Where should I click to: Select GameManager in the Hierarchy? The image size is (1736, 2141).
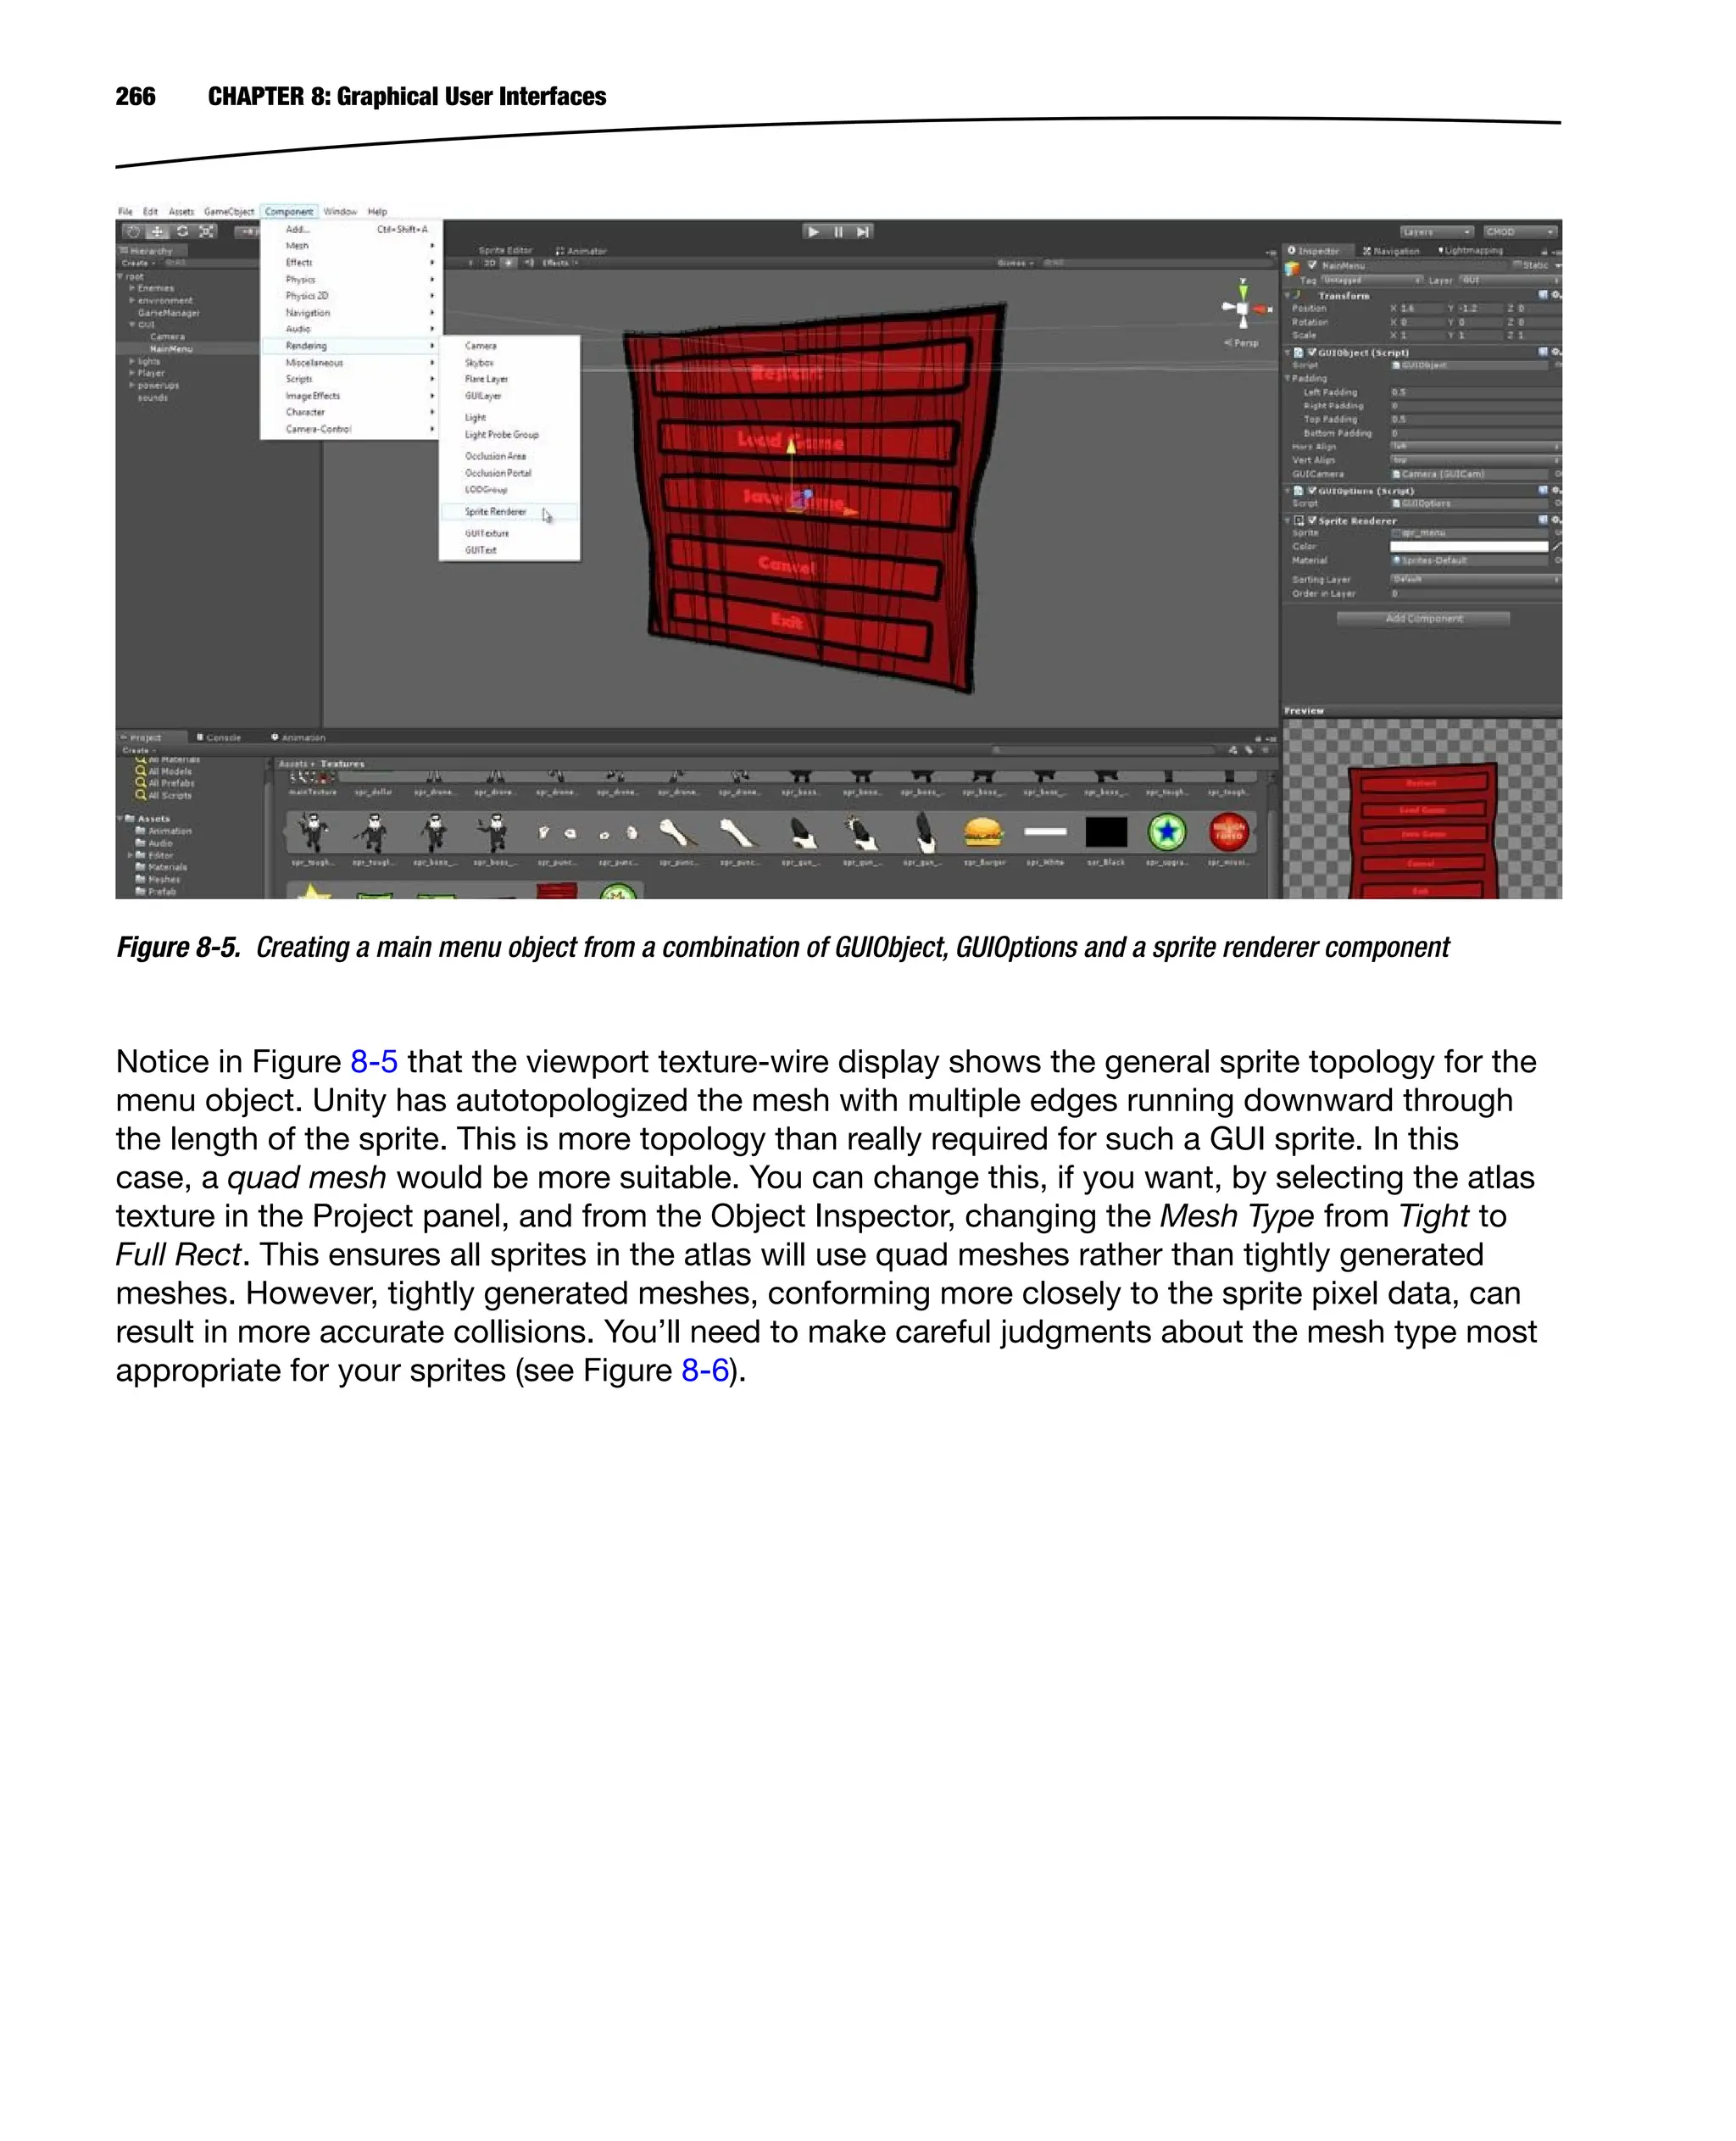click(169, 313)
